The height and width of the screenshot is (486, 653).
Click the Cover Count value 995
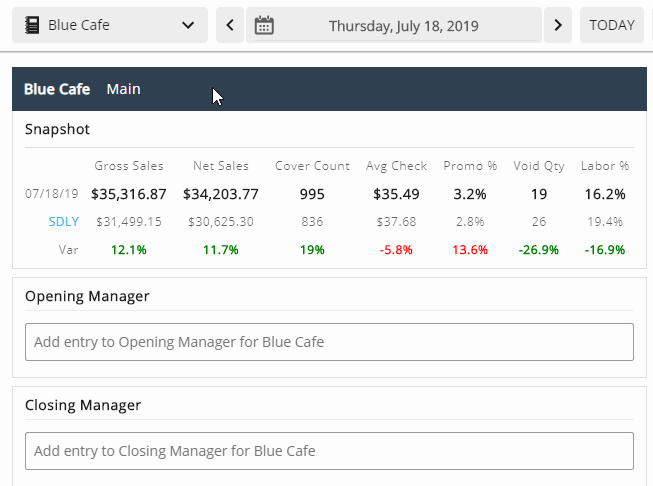[x=312, y=194]
